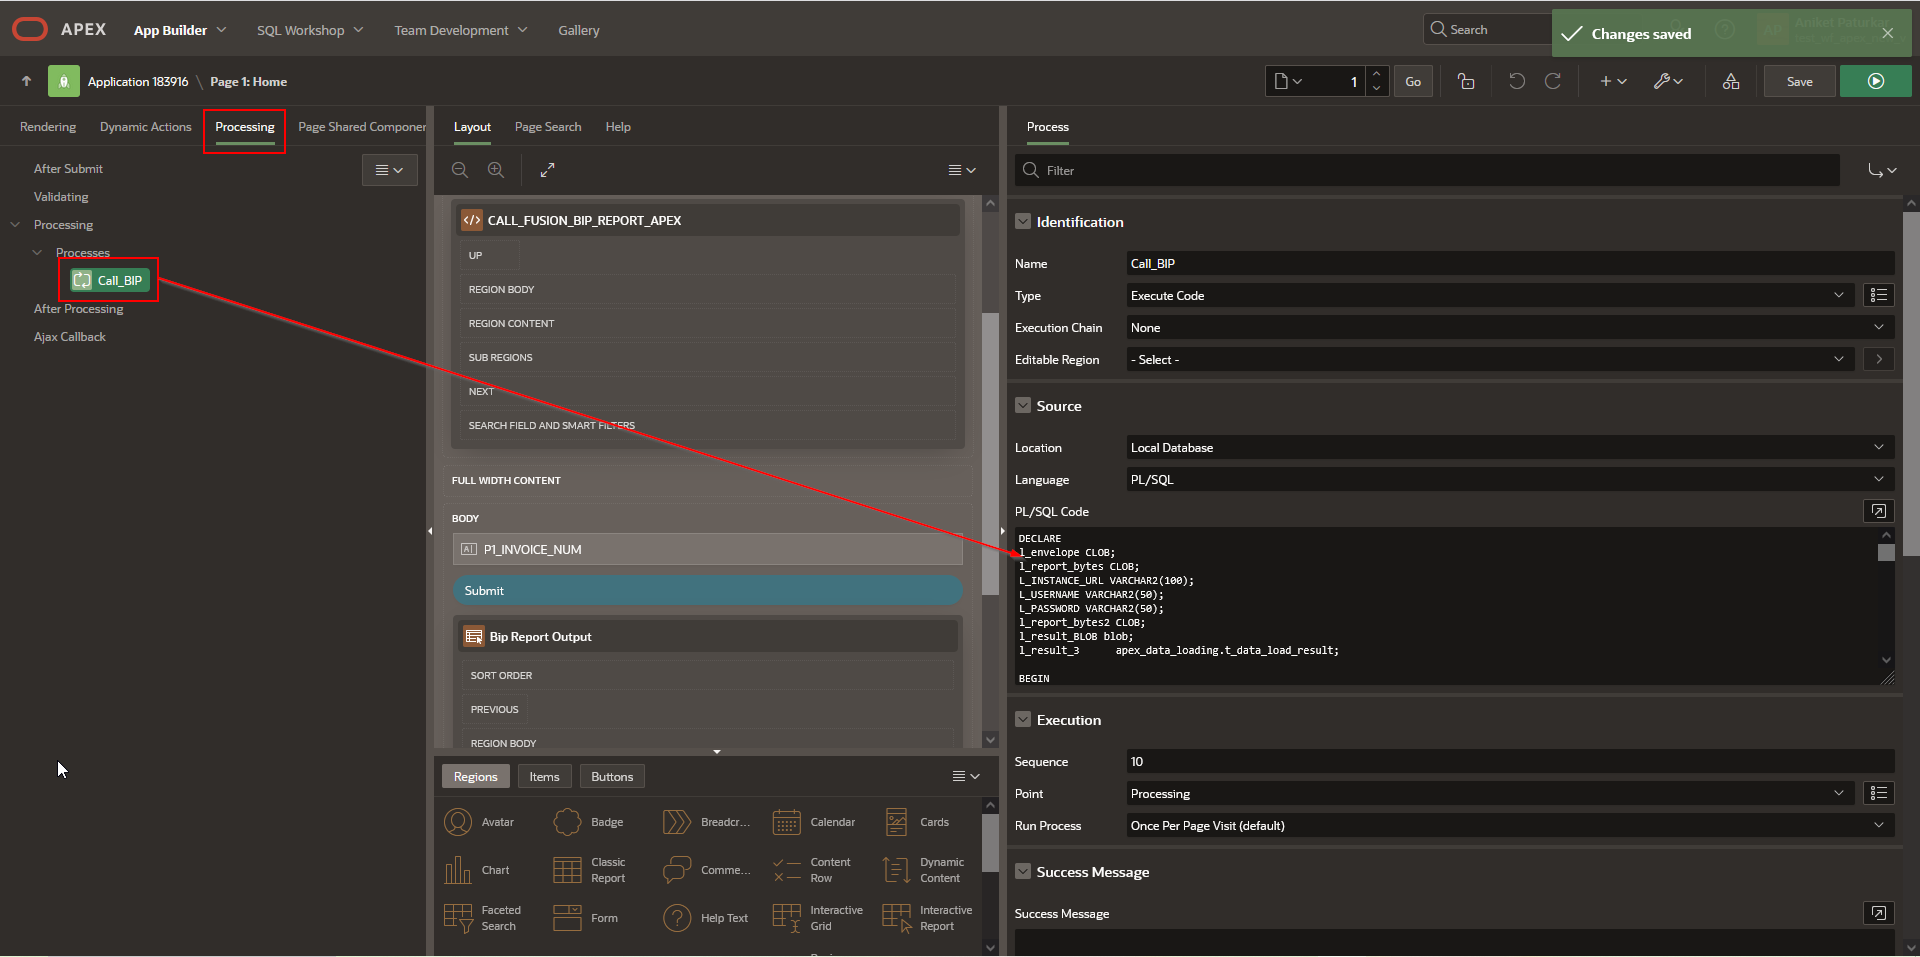1920x957 pixels.
Task: Close the Changes saved notification
Action: point(1887,33)
